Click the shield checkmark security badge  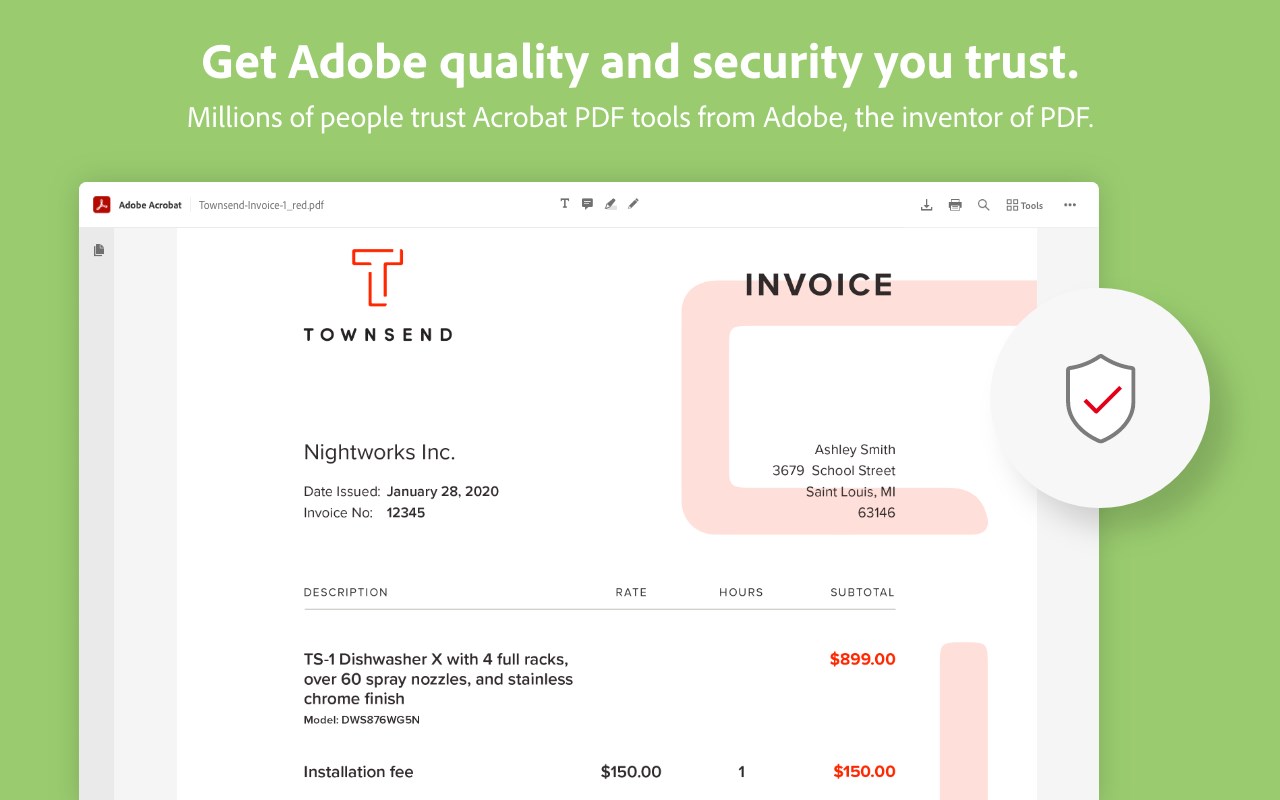pyautogui.click(x=1100, y=398)
